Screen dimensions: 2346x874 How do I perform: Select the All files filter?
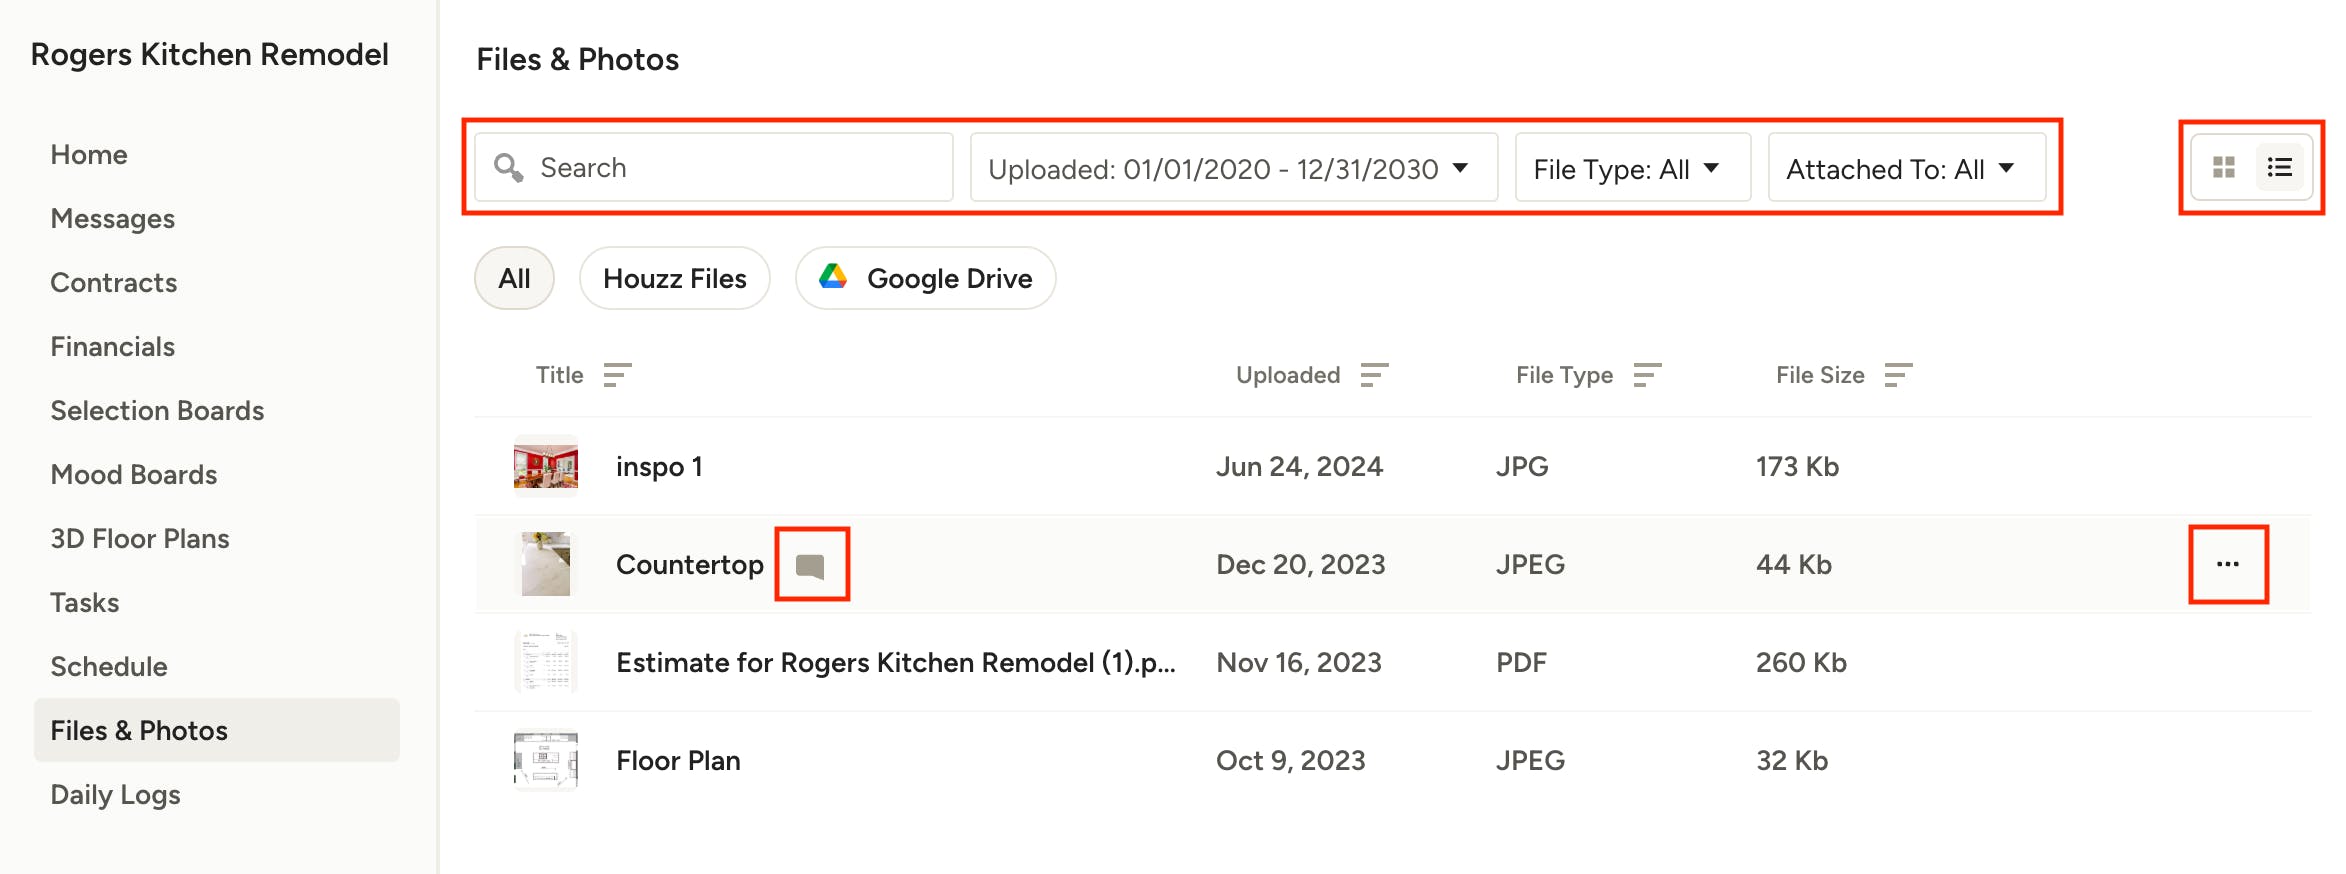pyautogui.click(x=514, y=278)
